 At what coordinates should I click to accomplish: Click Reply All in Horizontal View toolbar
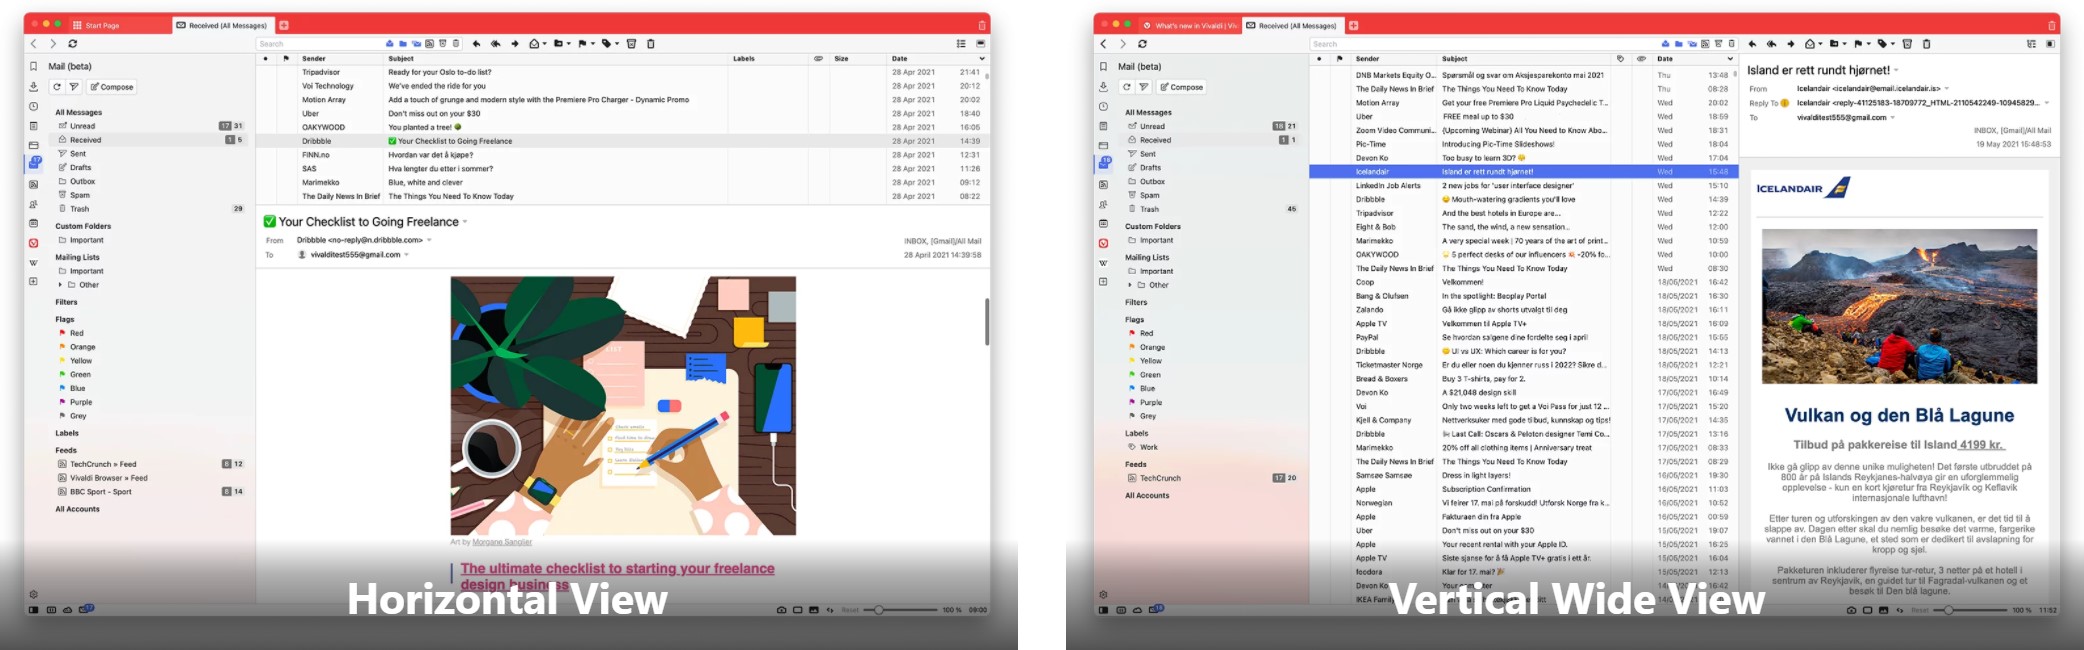(x=496, y=44)
